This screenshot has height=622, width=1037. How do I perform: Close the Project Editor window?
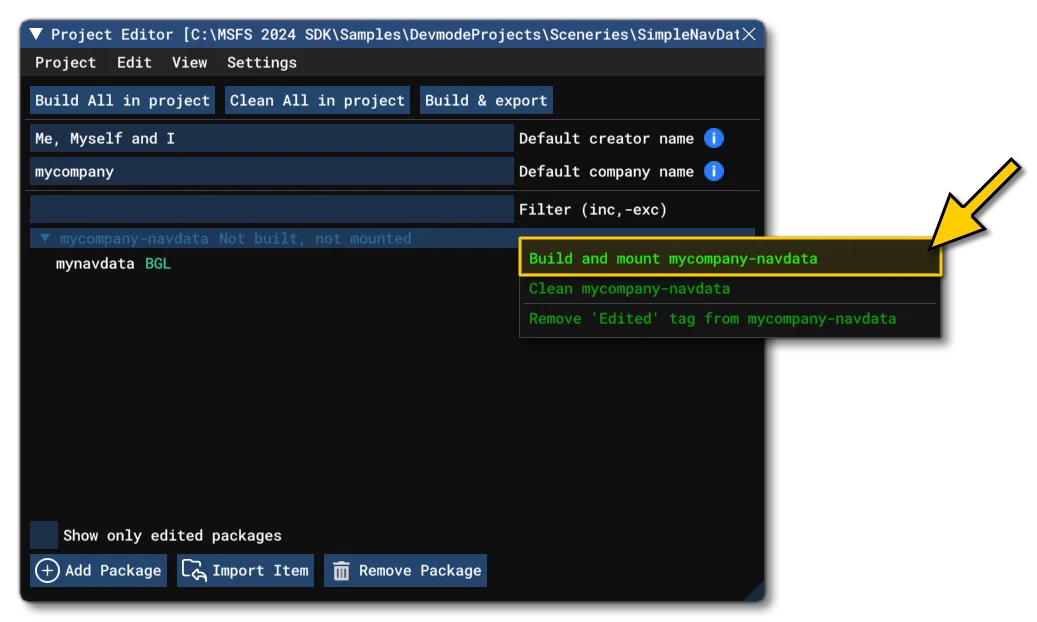pyautogui.click(x=749, y=34)
